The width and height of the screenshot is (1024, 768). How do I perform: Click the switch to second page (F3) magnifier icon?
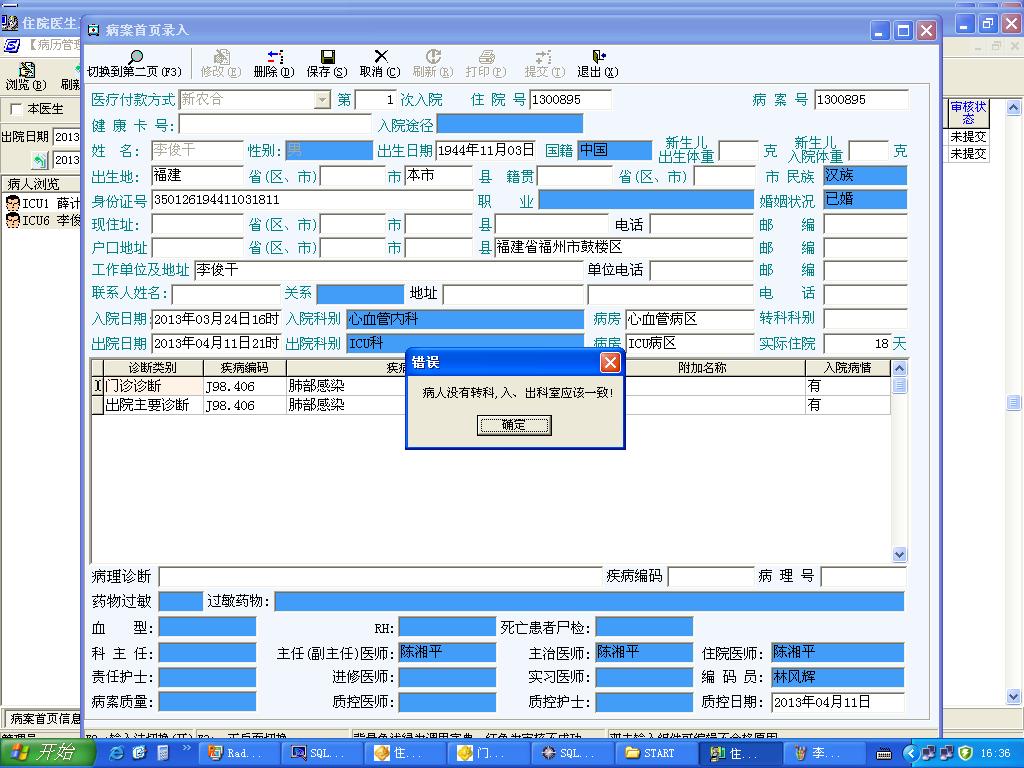tap(134, 58)
